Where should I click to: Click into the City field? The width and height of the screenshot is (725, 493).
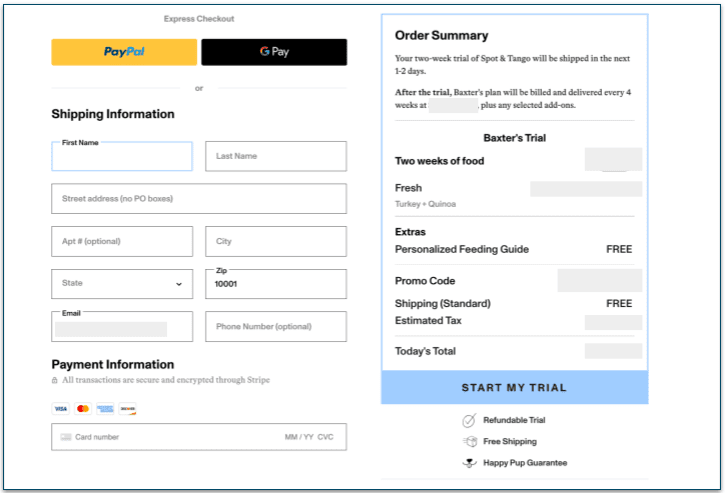click(276, 241)
